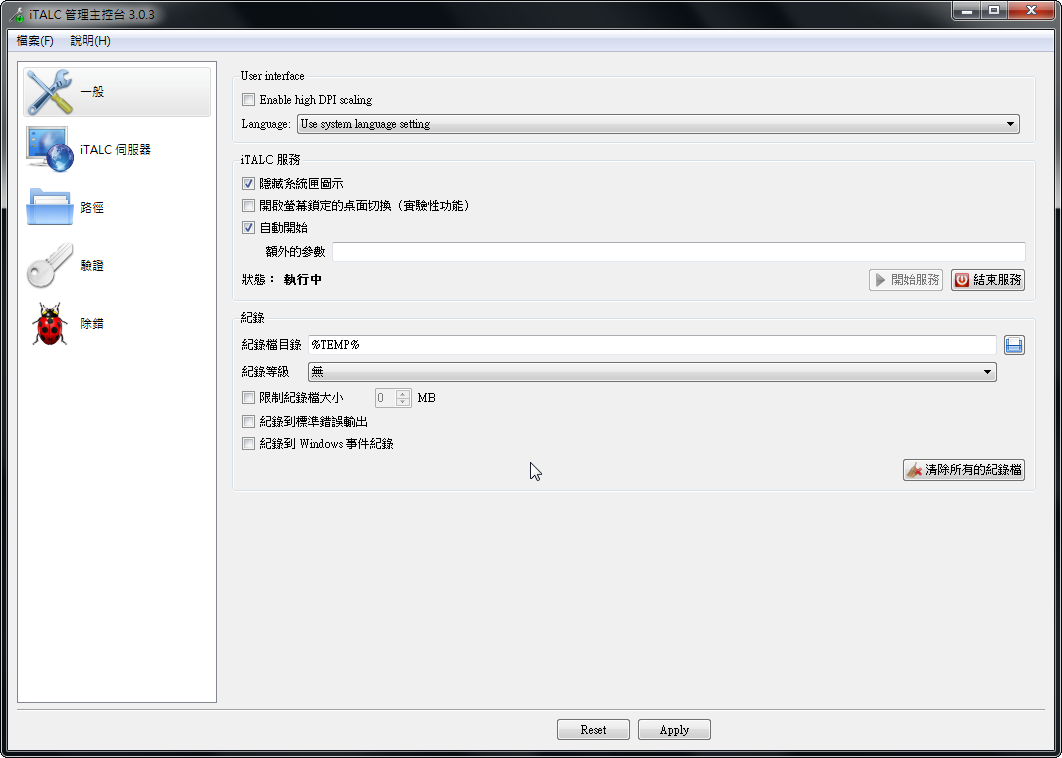Click the 額外的參數 input field
Screen dimensions: 1062x758
[x=679, y=251]
